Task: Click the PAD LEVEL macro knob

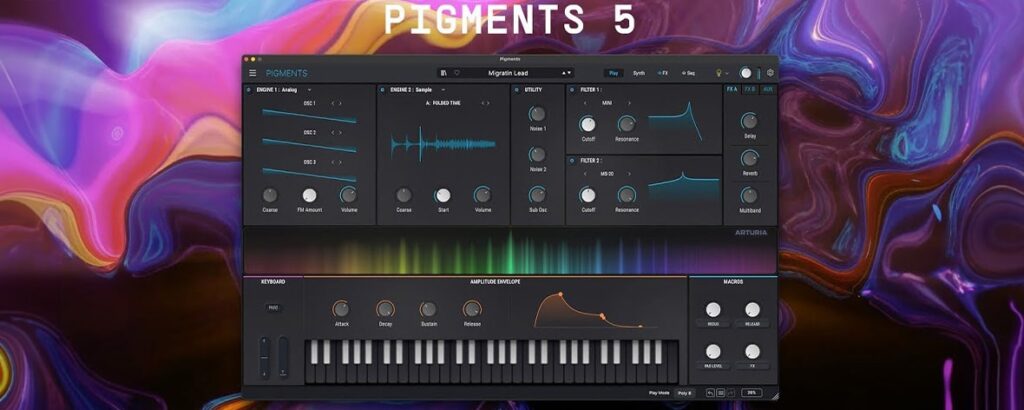Action: click(713, 351)
